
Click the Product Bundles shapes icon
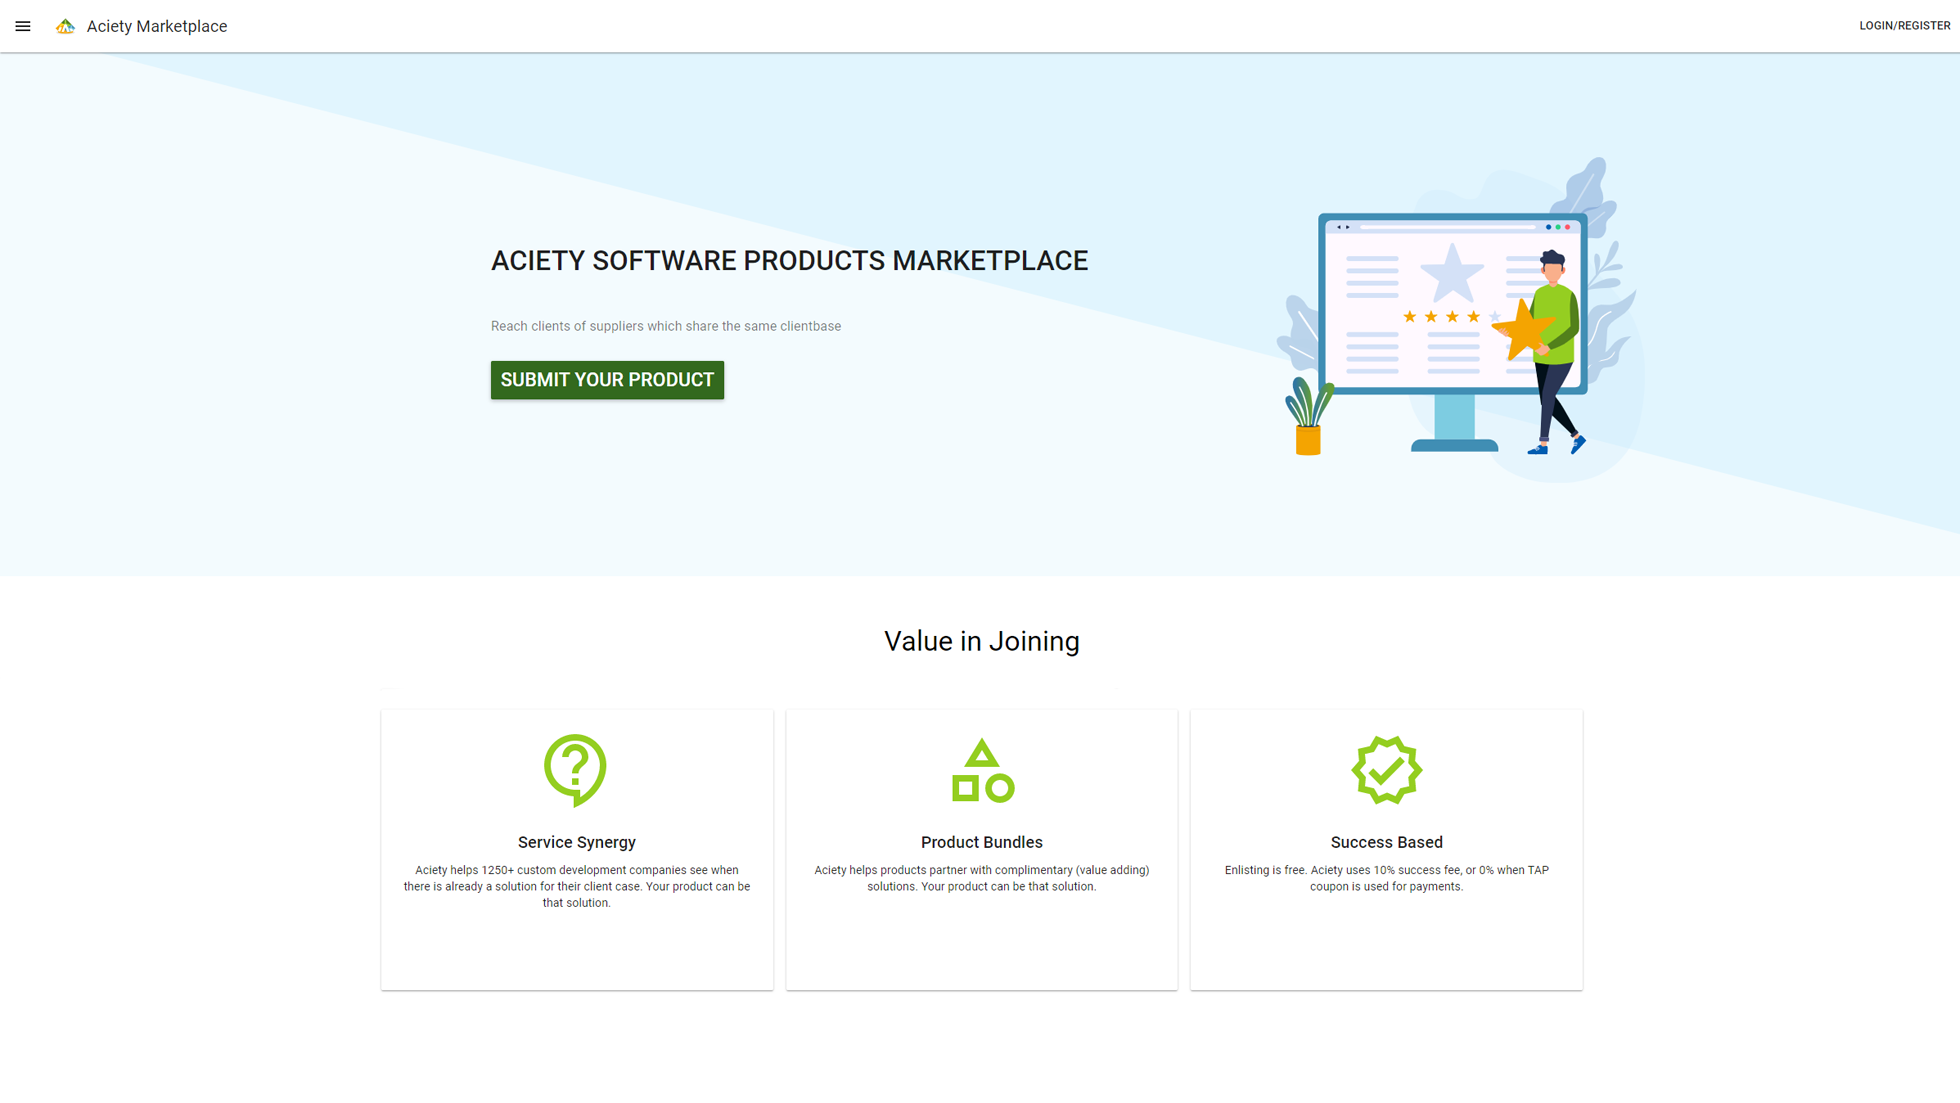click(982, 770)
